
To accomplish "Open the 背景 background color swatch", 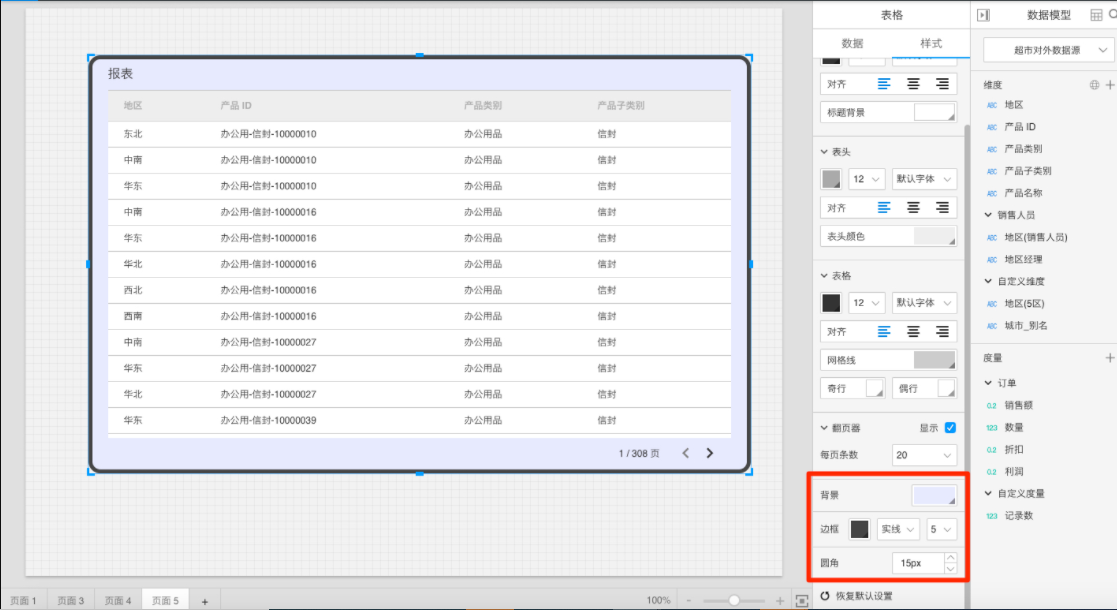I will point(934,495).
